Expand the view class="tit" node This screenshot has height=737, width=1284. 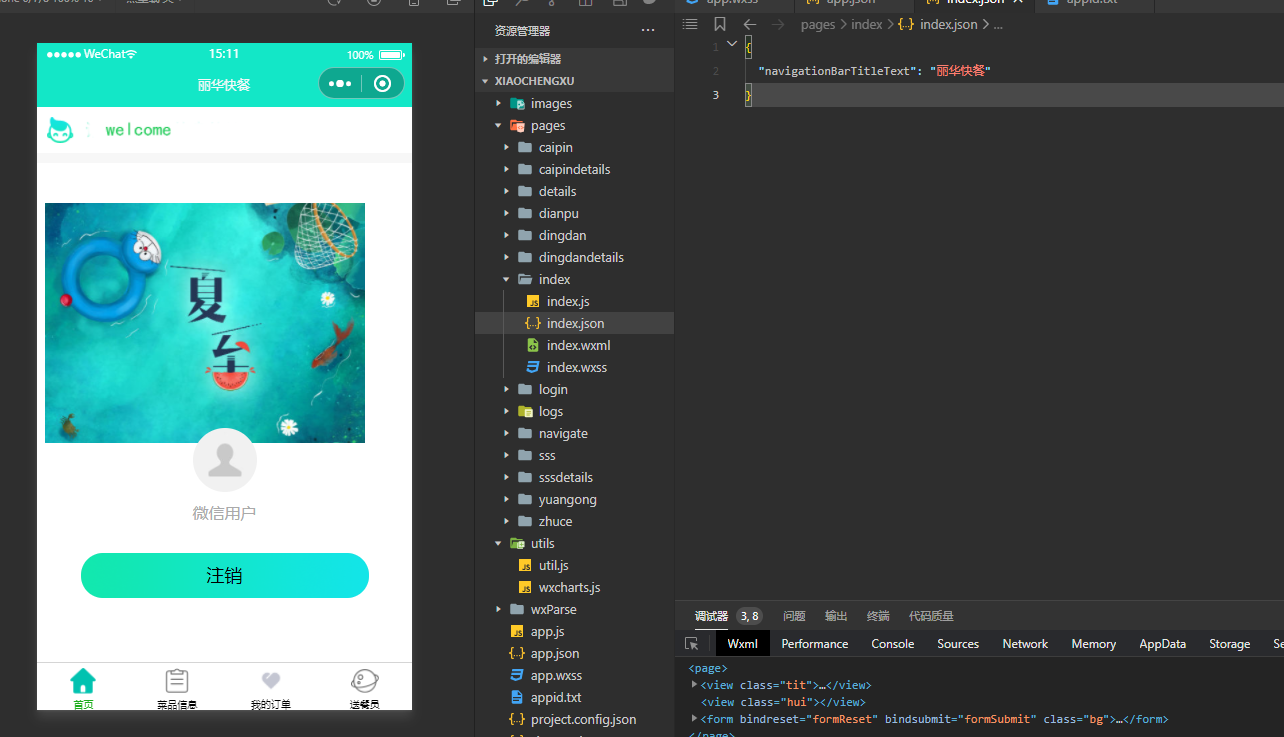(x=695, y=685)
